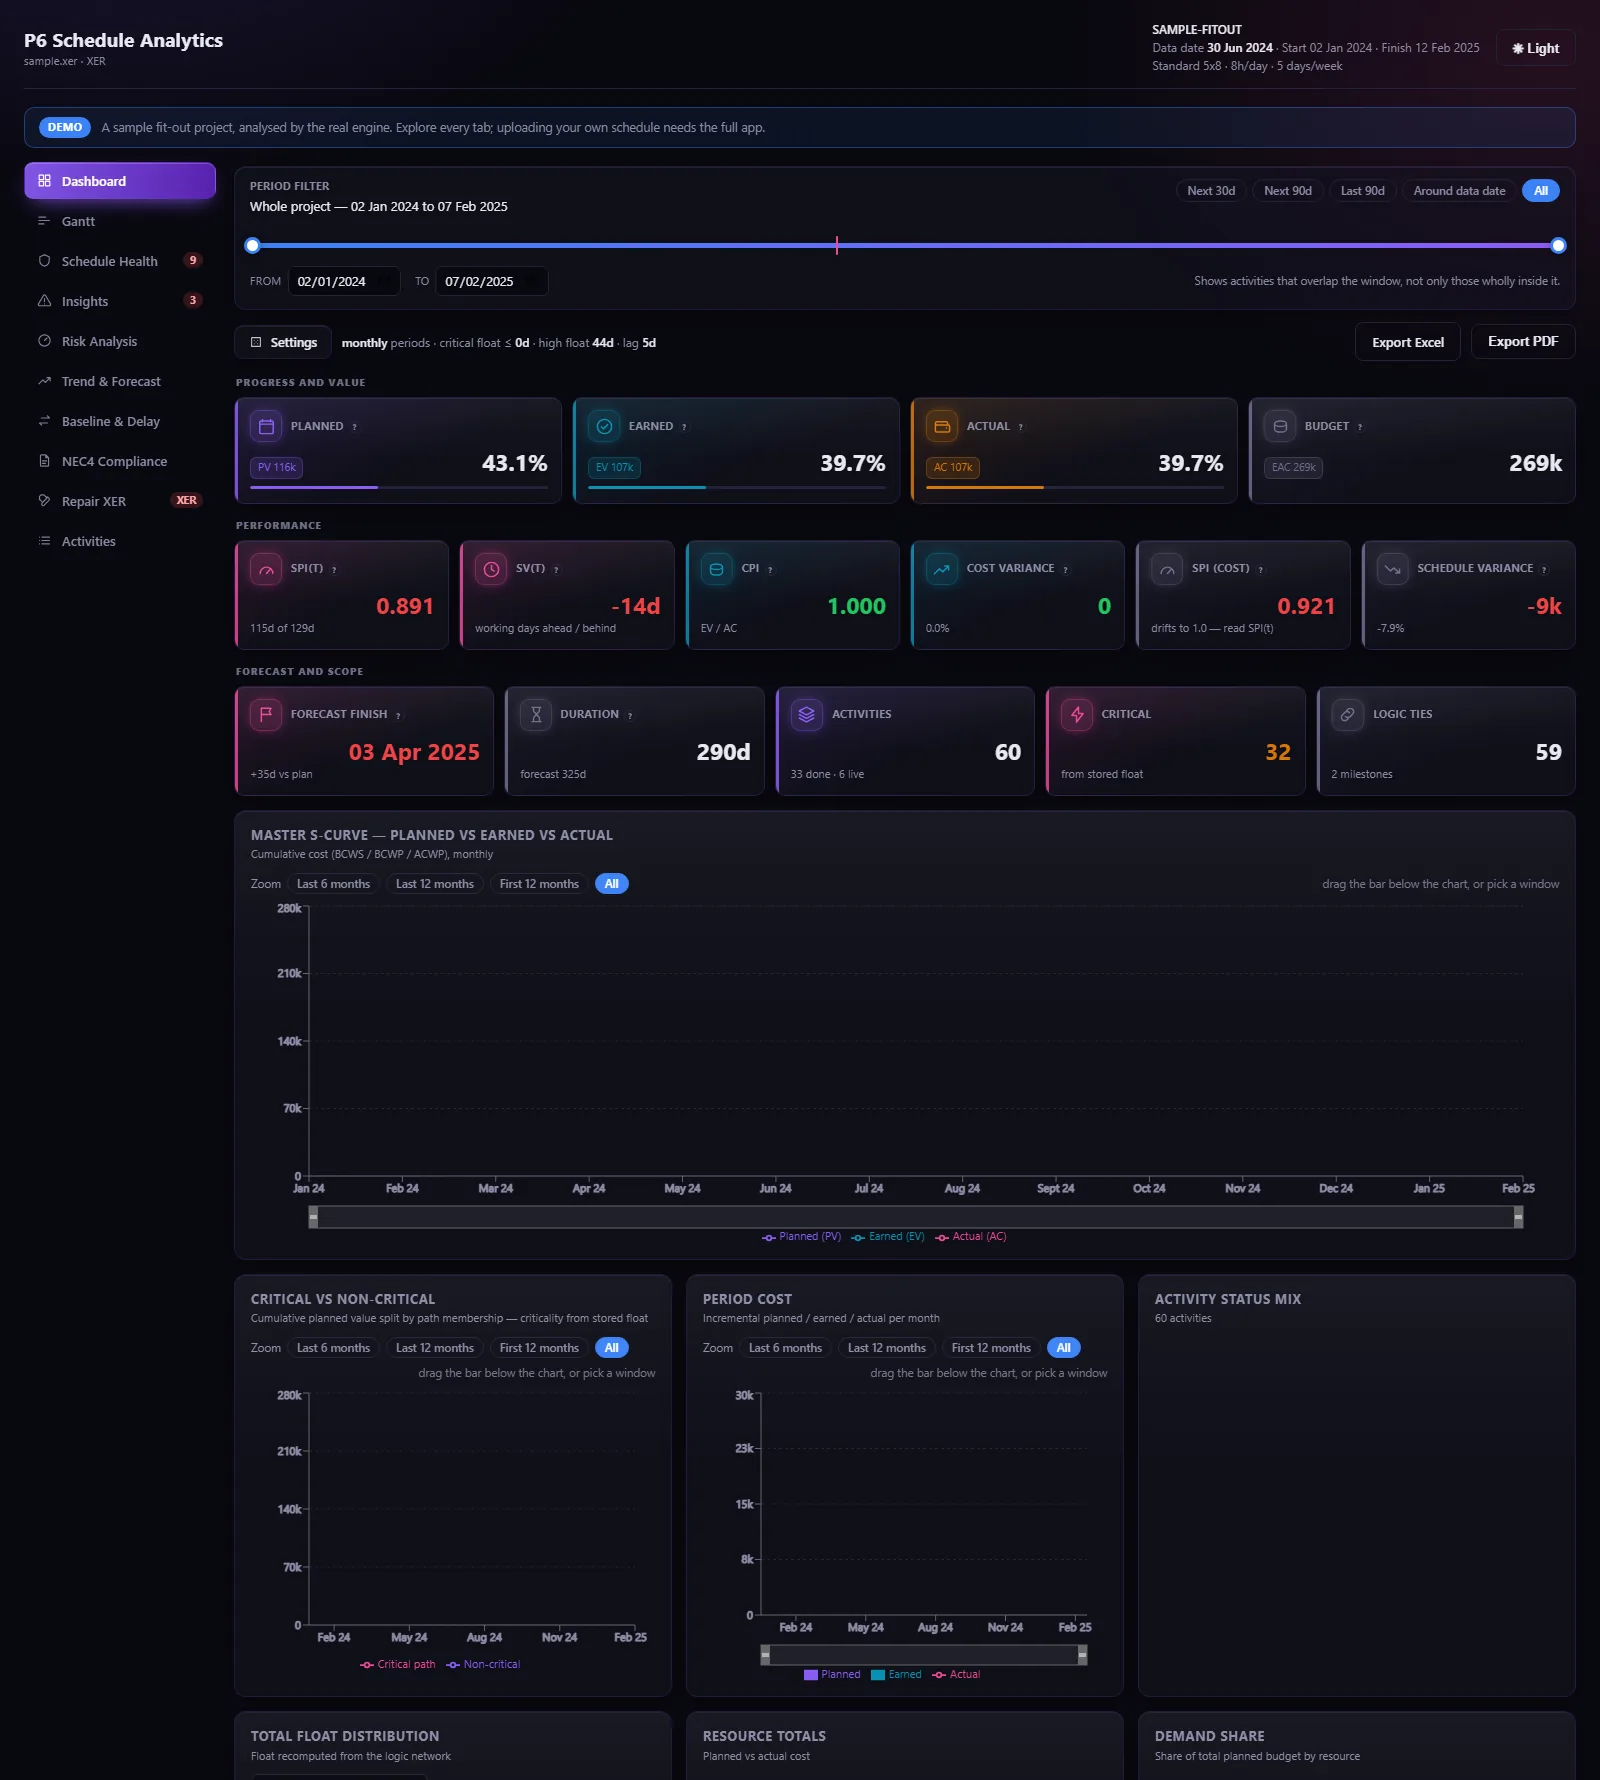The width and height of the screenshot is (1600, 1780).
Task: Click the Gantt bars icon
Action: click(x=44, y=221)
